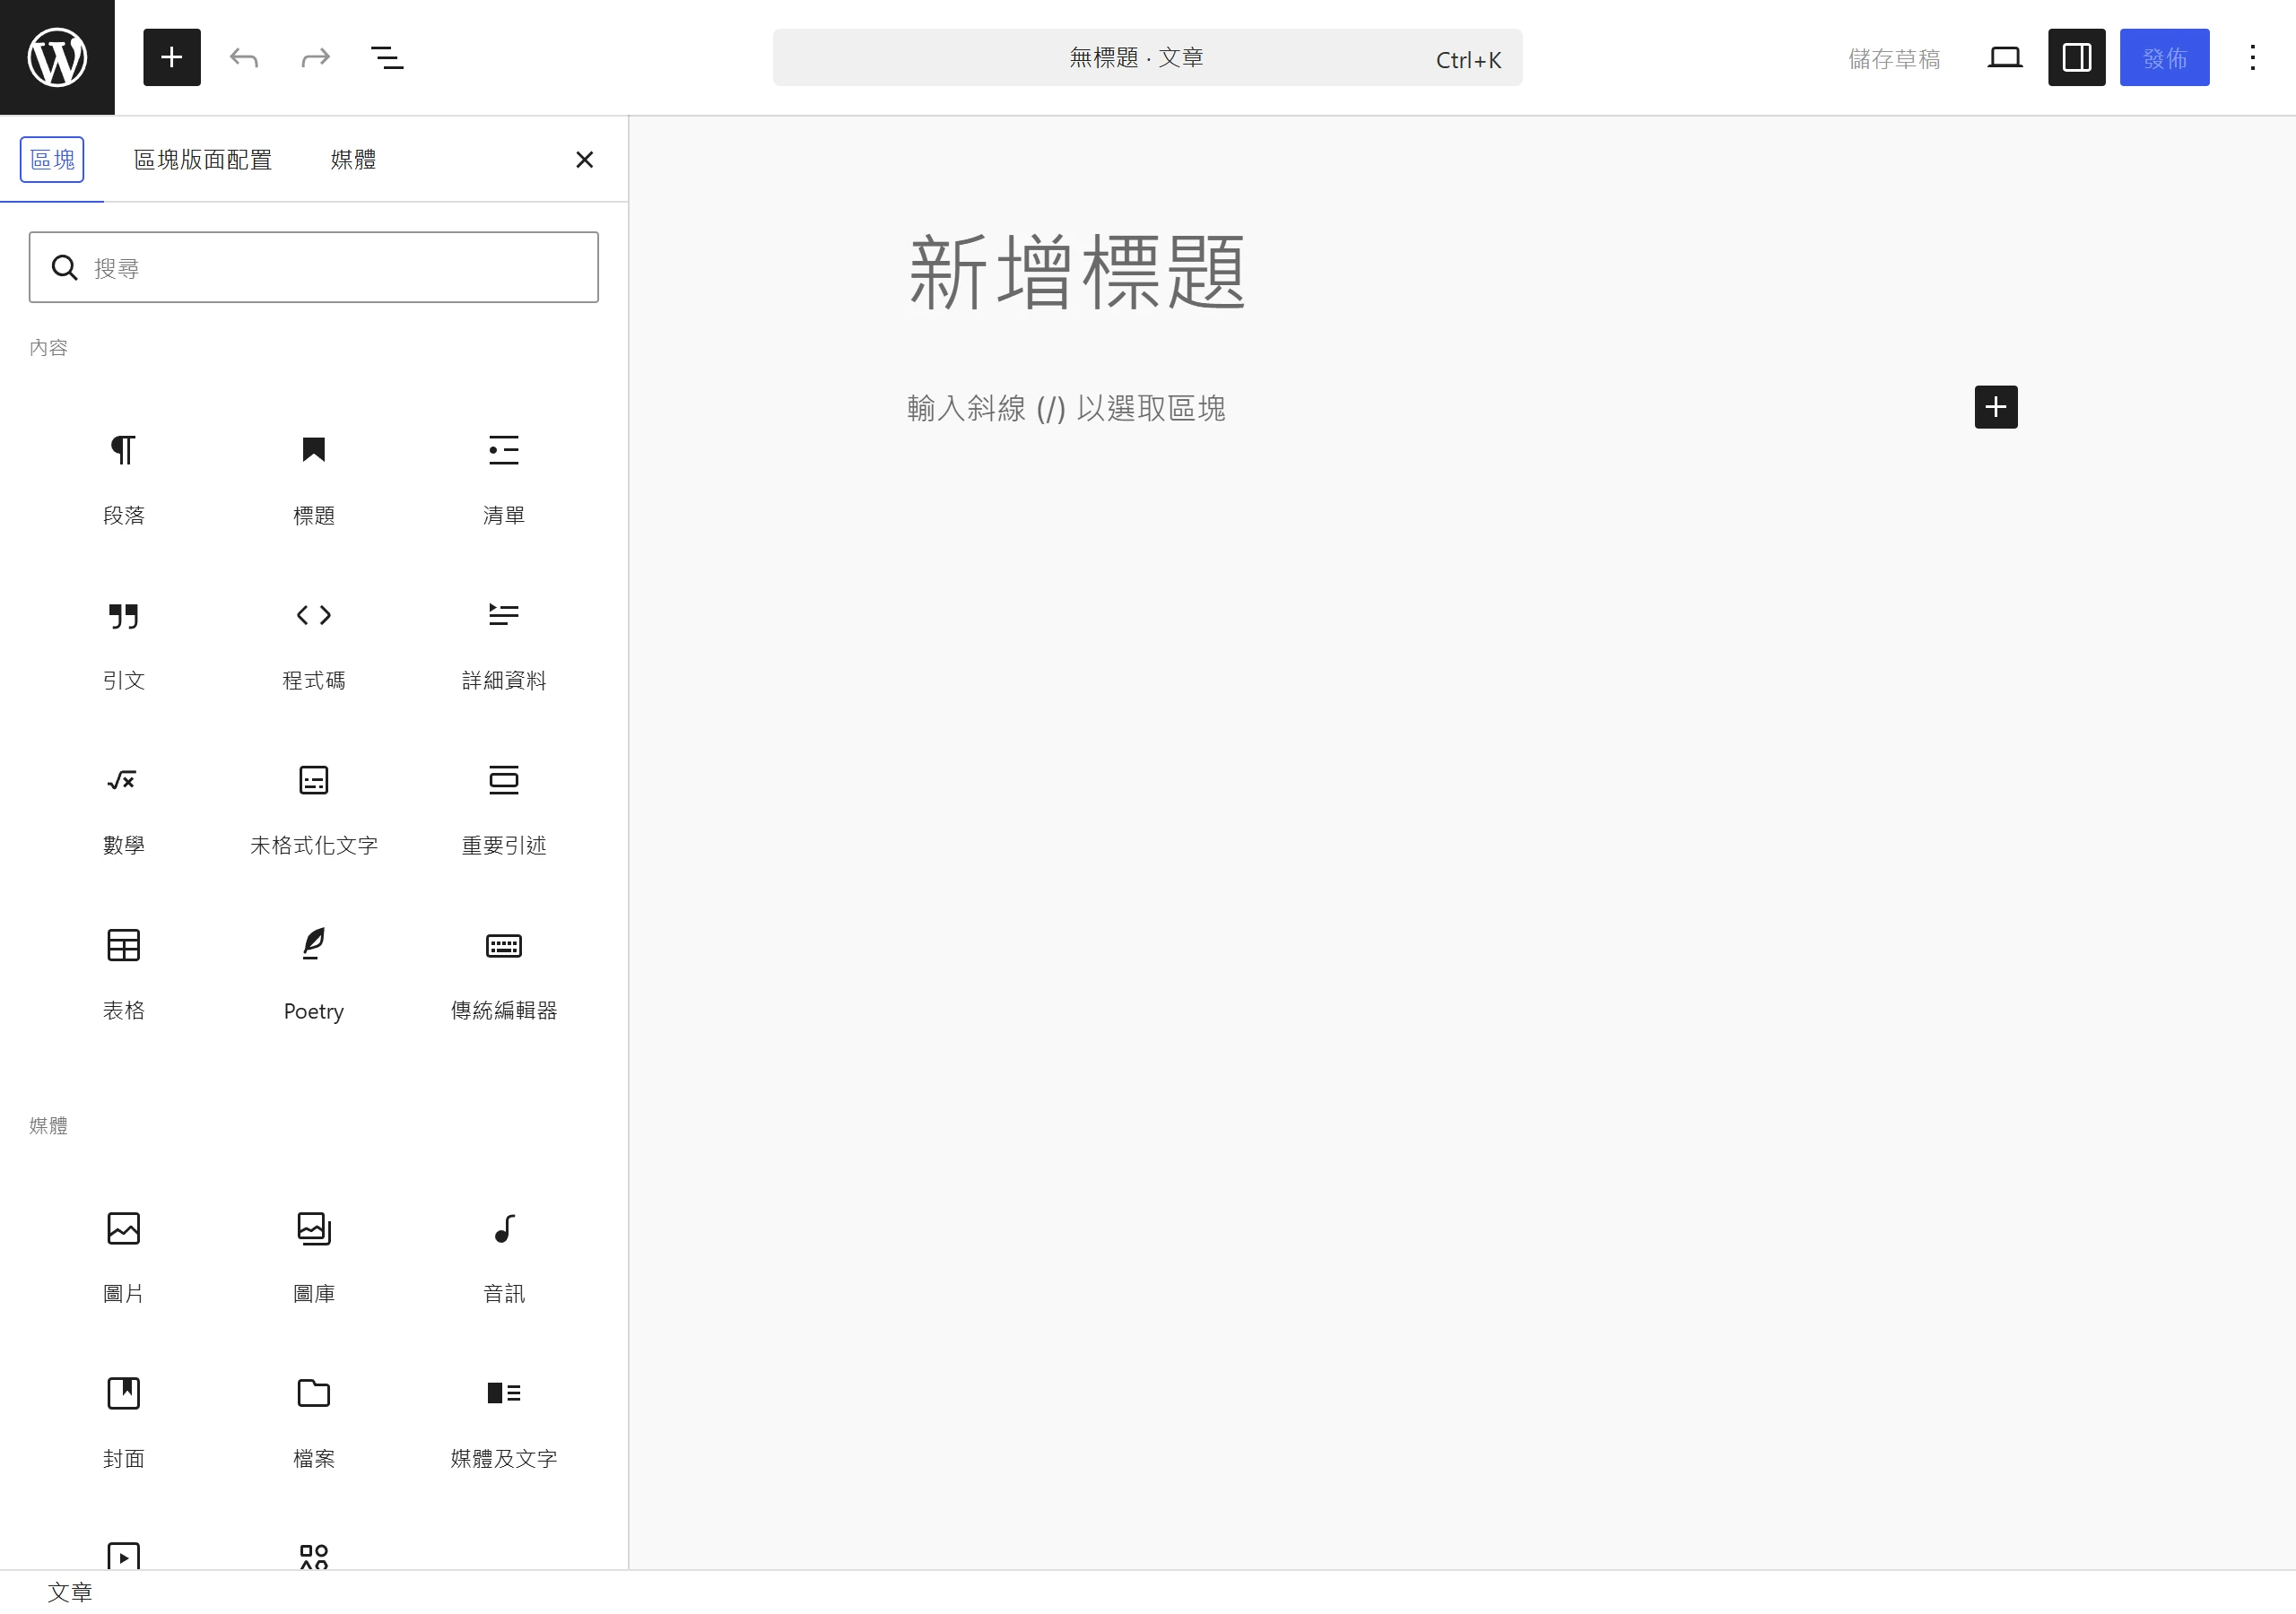The width and height of the screenshot is (2296, 1614).
Task: Insert the 音訊 audio block
Action: [x=504, y=1258]
